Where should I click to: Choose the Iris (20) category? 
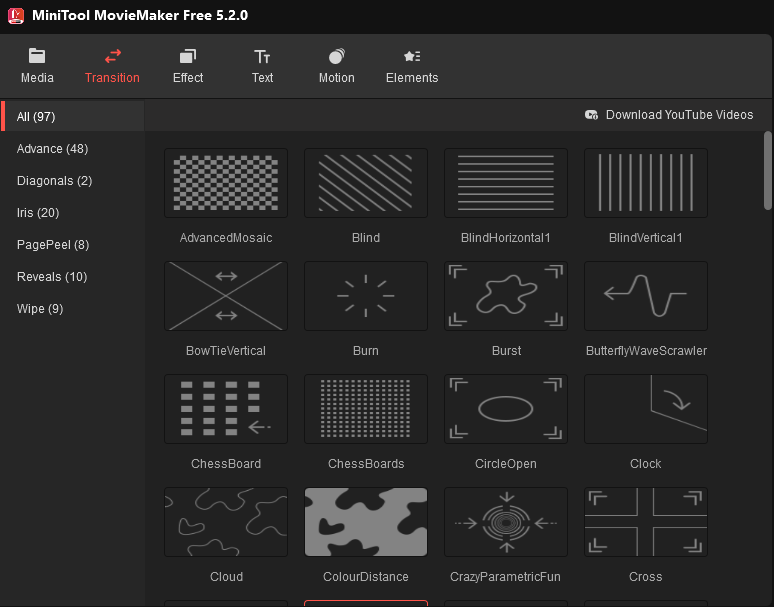[x=38, y=213]
